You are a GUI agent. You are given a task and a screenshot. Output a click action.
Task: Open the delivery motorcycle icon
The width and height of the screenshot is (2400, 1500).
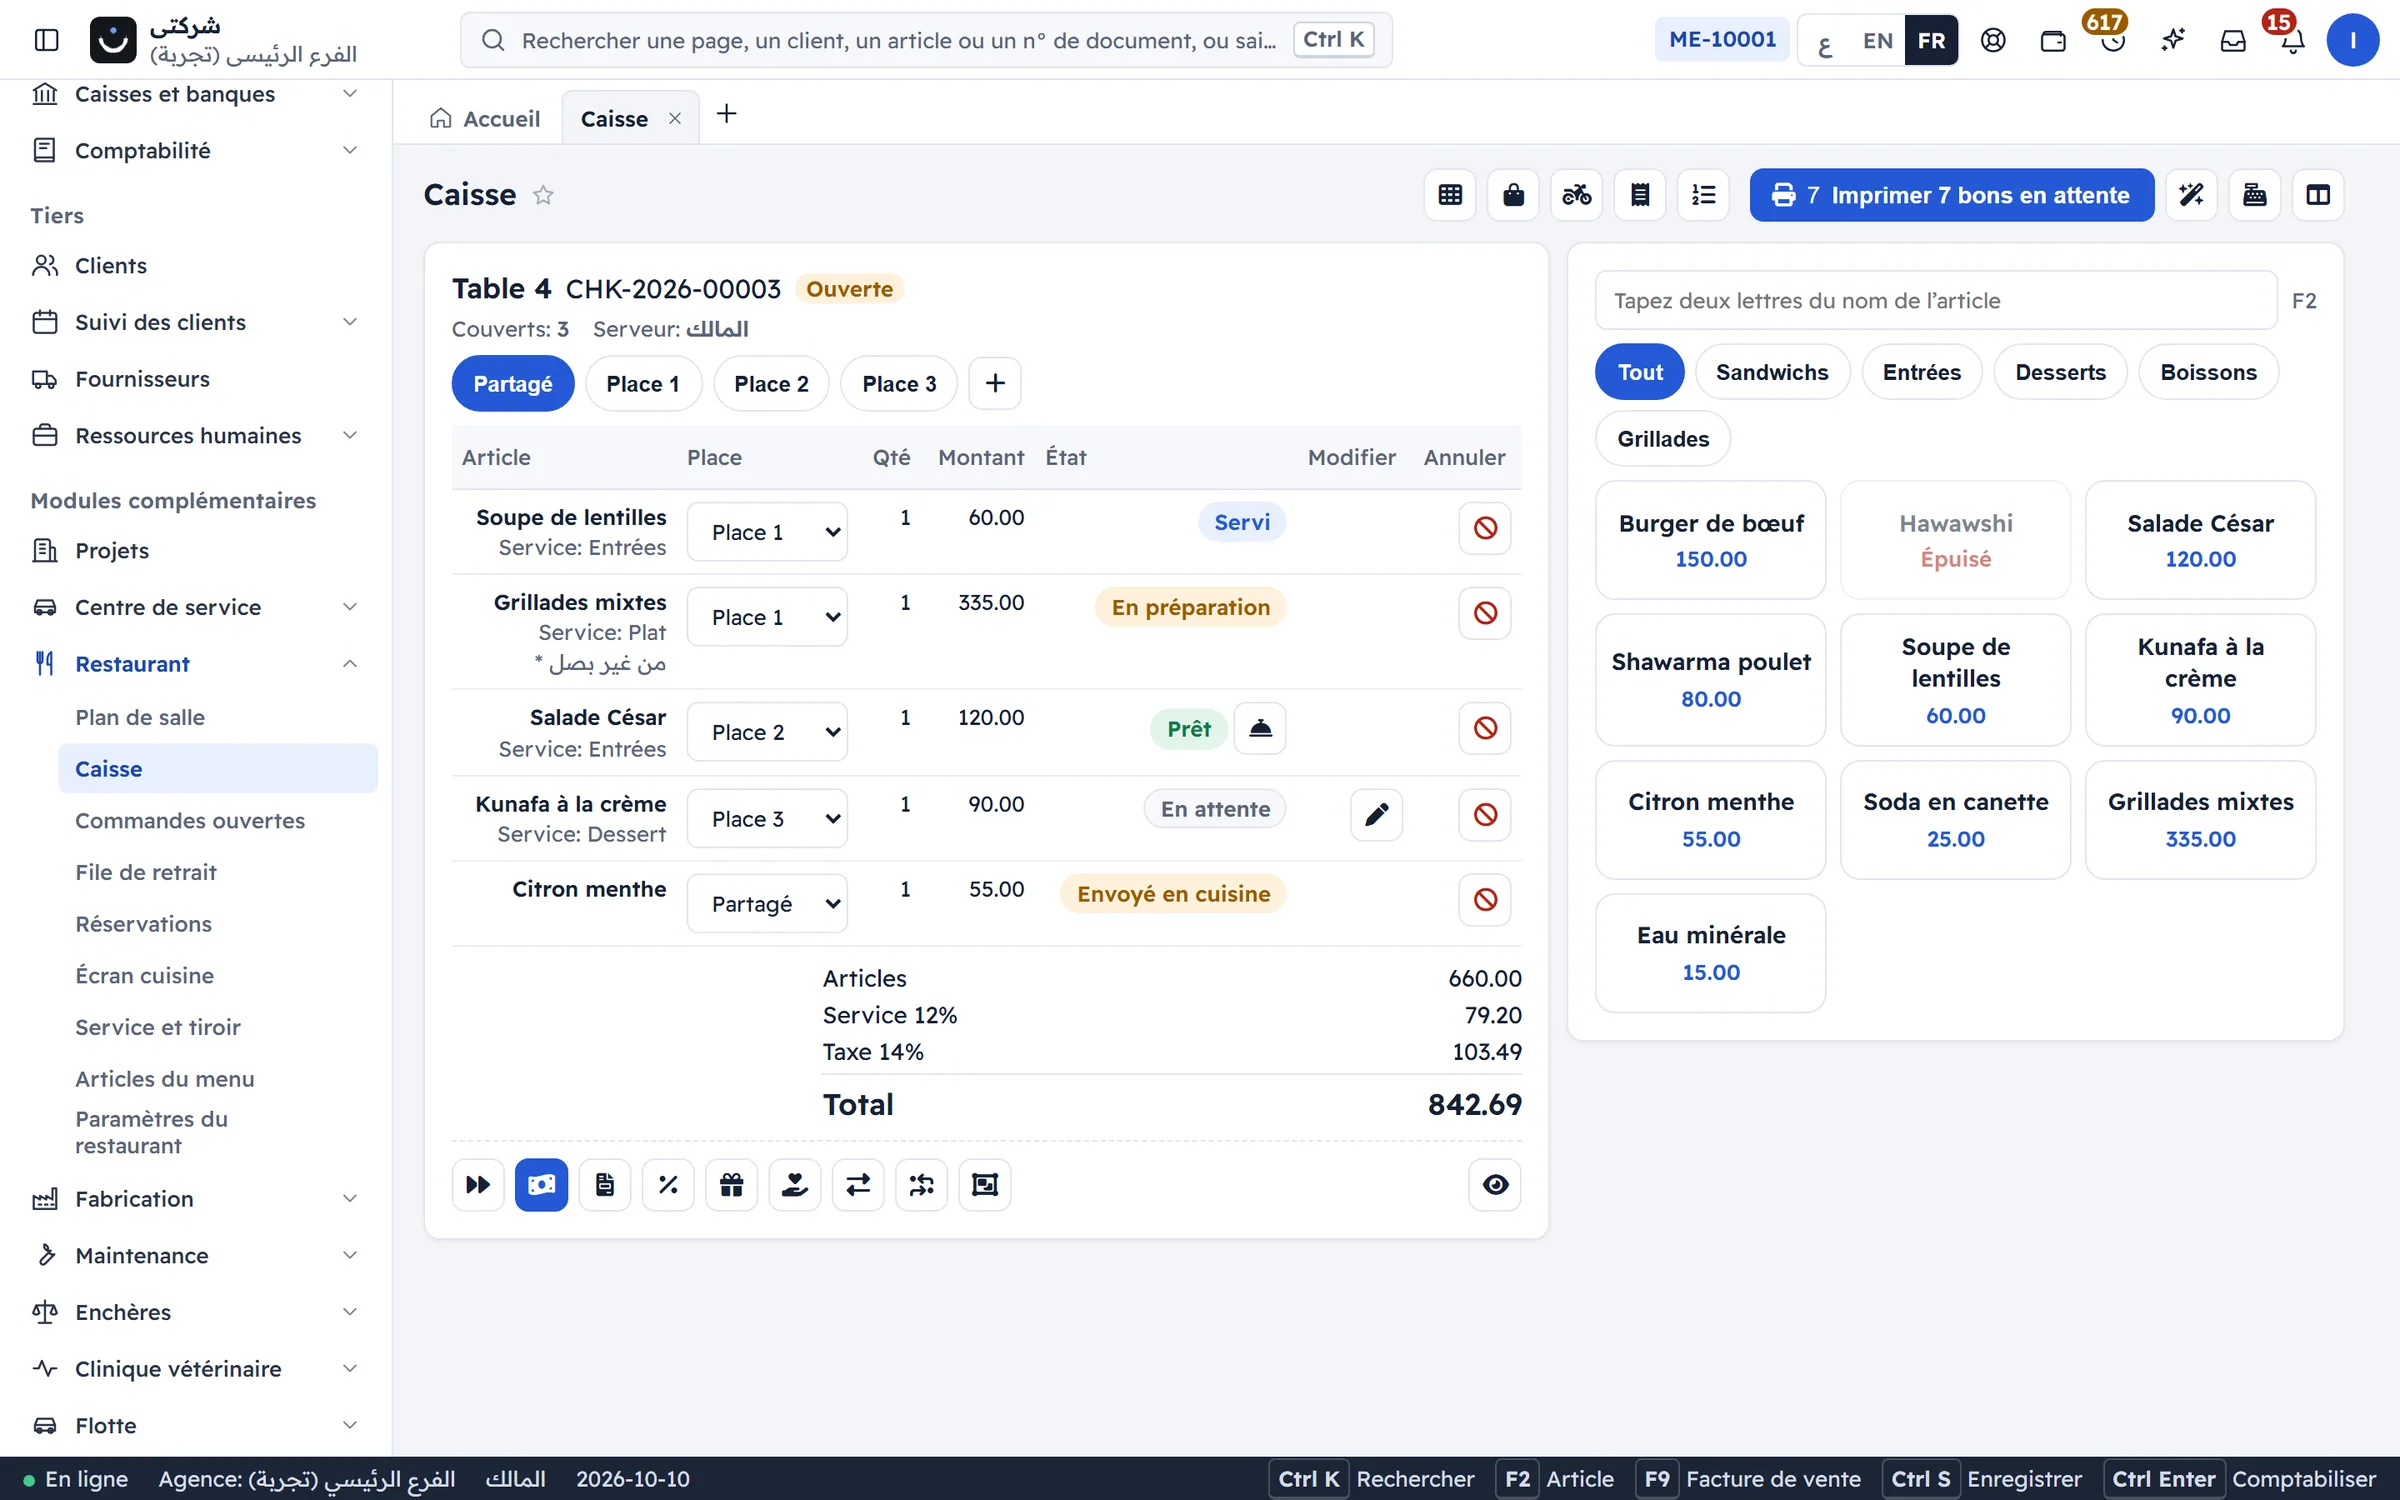pos(1577,195)
